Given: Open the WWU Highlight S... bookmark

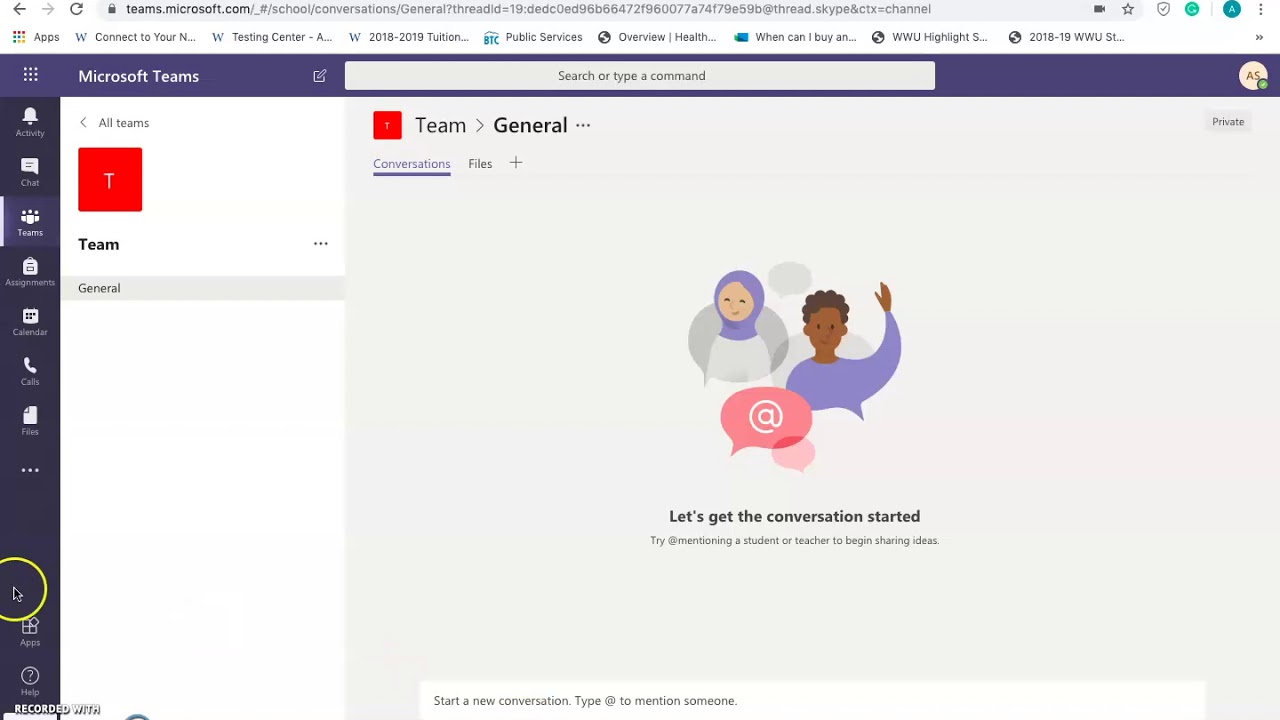Looking at the screenshot, I should 929,37.
